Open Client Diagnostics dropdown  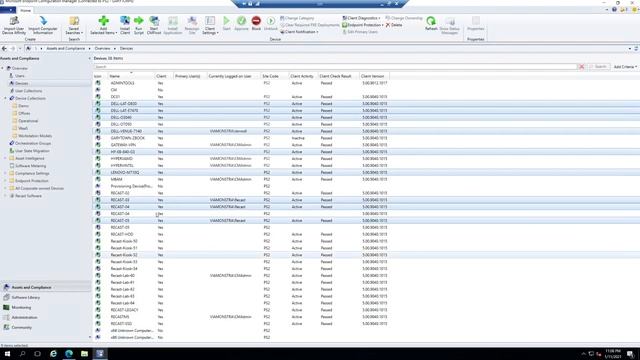(x=362, y=18)
